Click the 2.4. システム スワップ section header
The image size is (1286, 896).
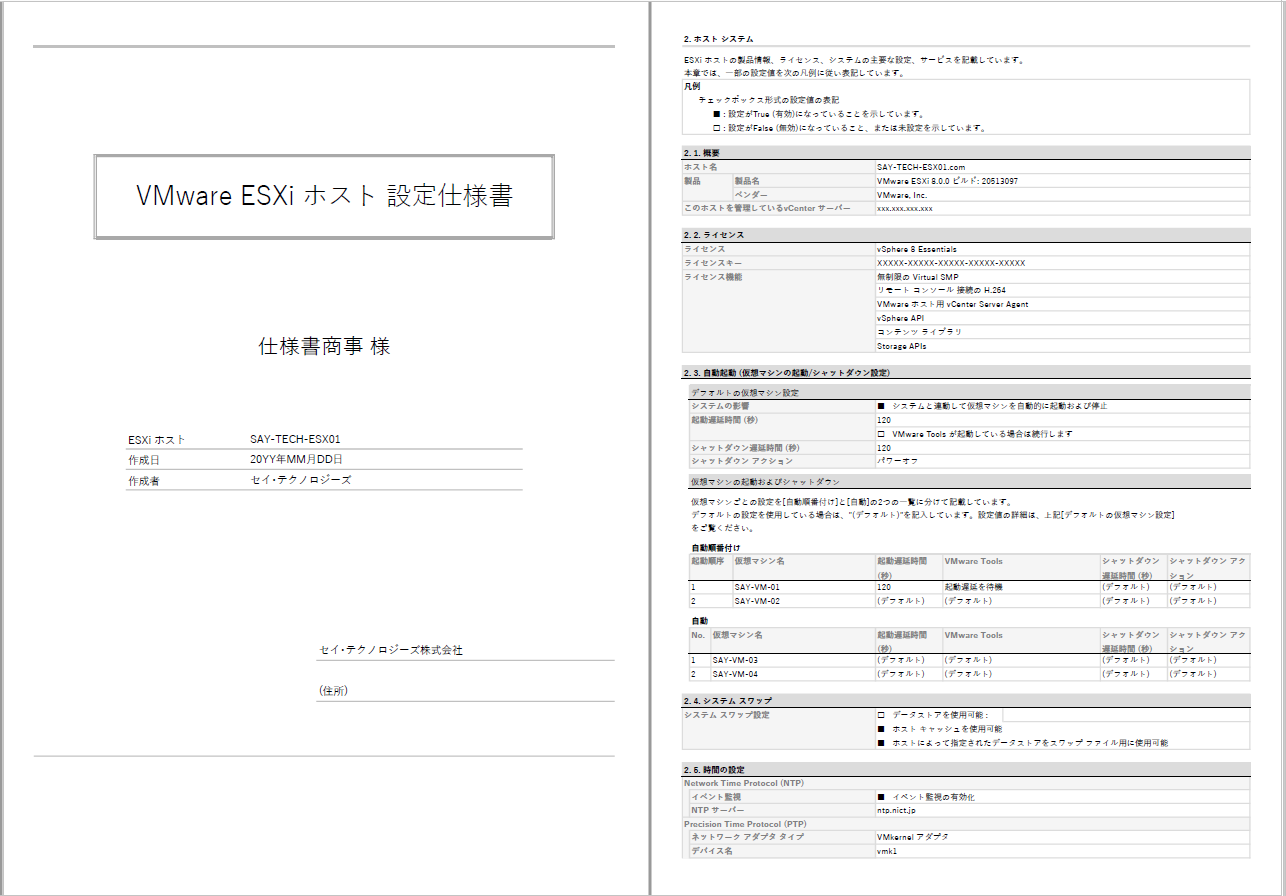click(x=966, y=700)
